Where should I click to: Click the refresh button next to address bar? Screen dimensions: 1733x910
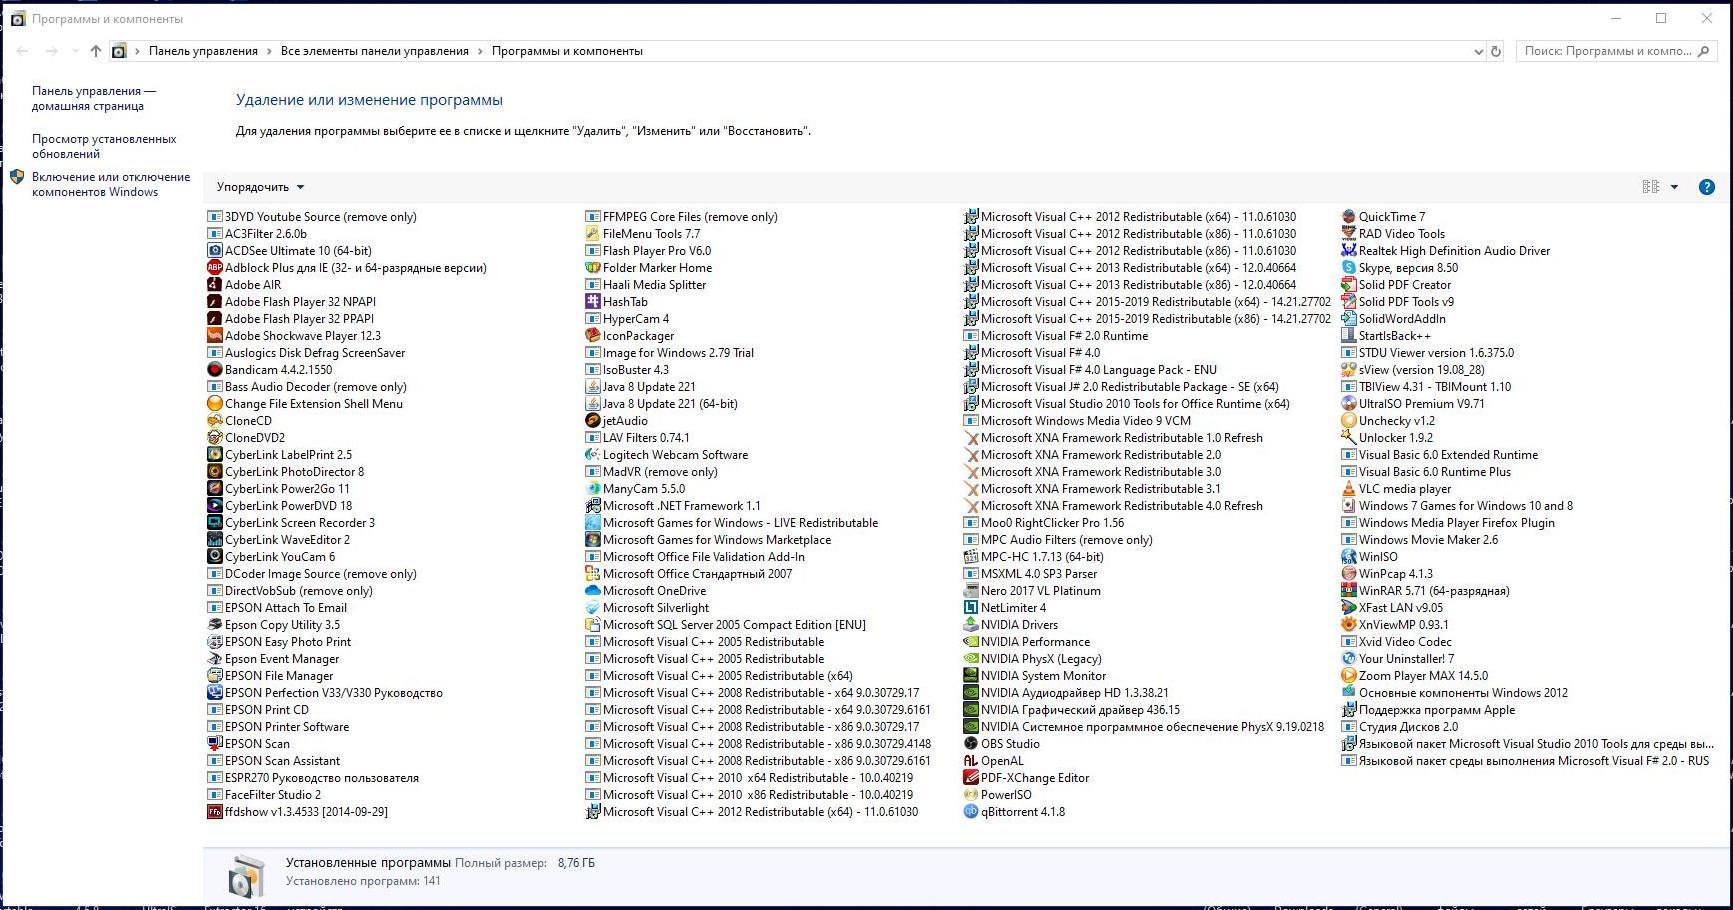(1496, 51)
